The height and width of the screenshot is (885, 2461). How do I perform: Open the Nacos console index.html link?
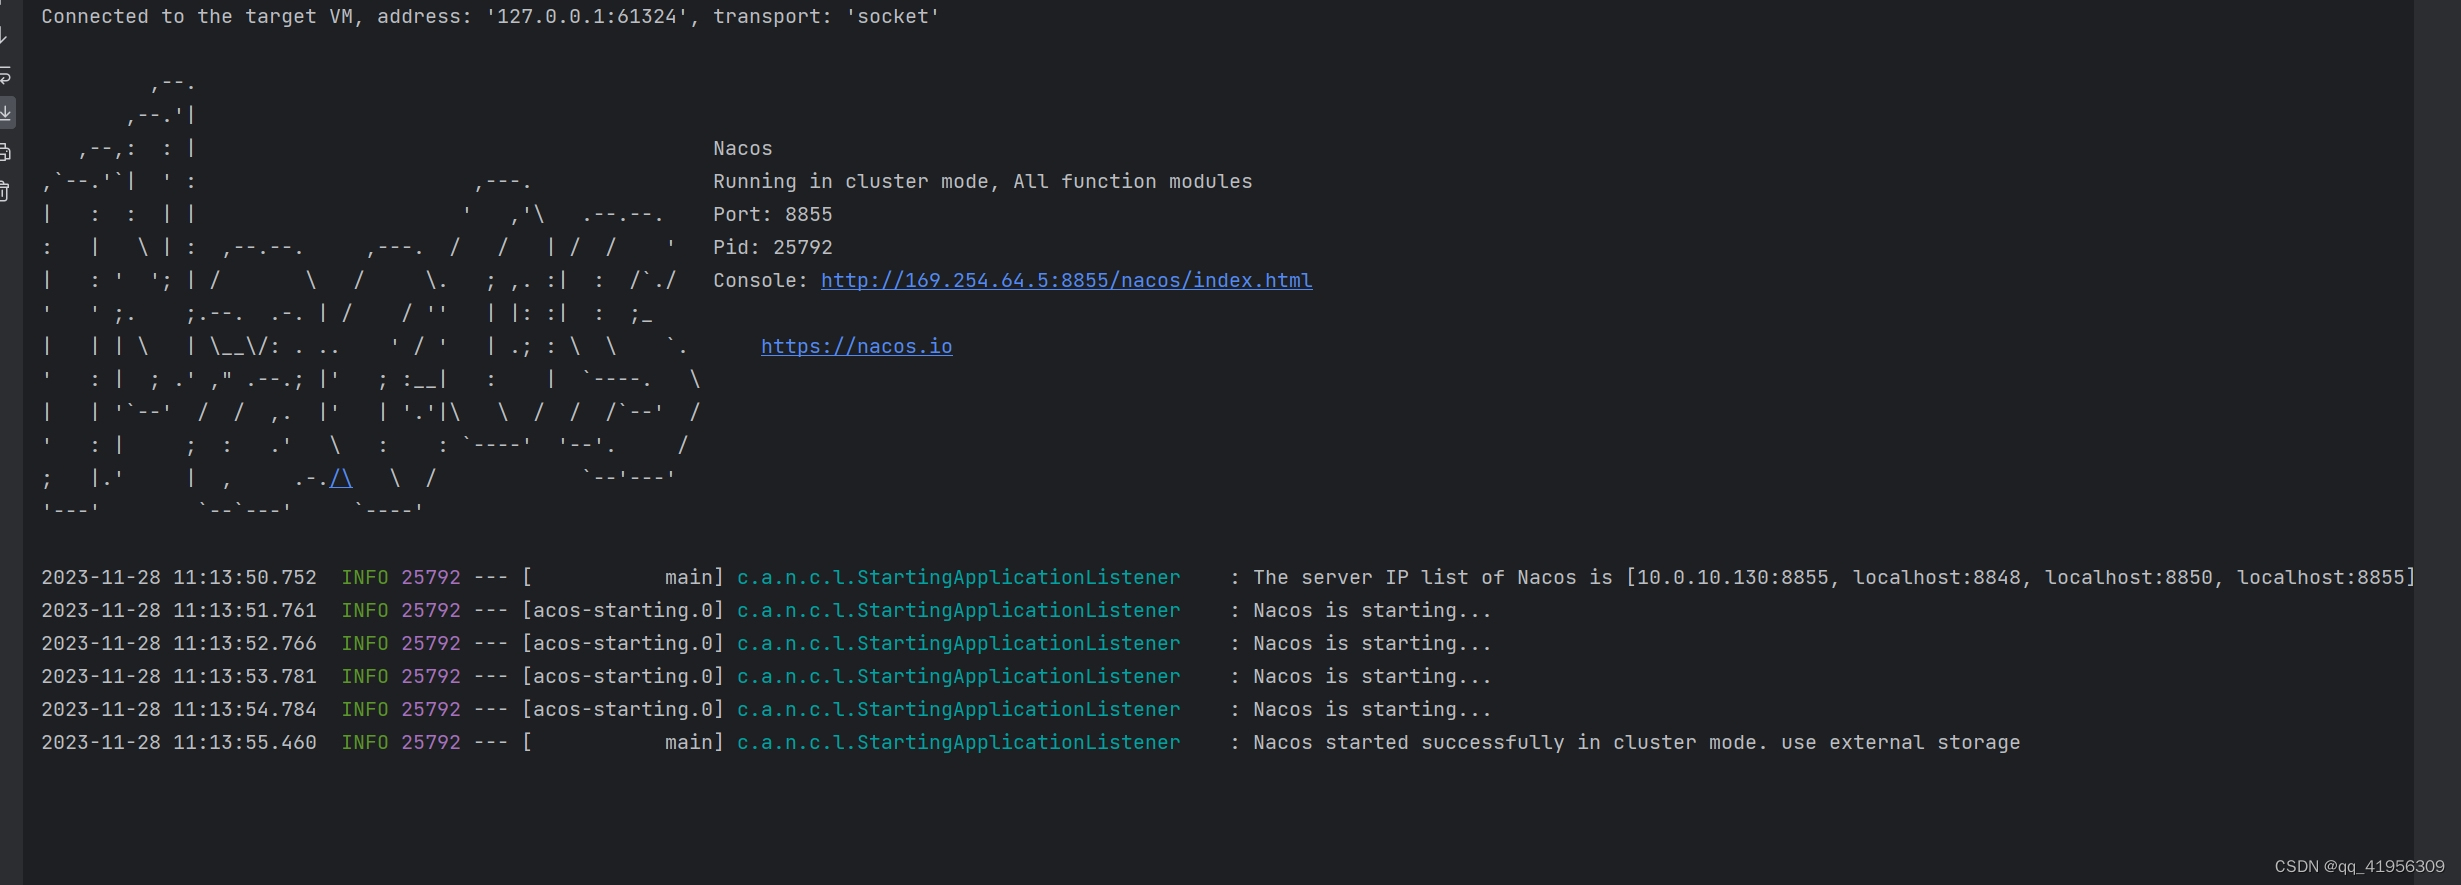click(1066, 281)
